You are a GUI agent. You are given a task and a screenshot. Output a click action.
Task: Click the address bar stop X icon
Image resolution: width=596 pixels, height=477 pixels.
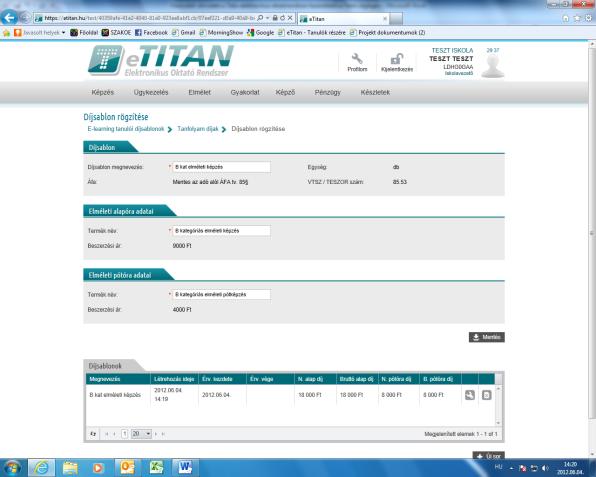pos(290,18)
